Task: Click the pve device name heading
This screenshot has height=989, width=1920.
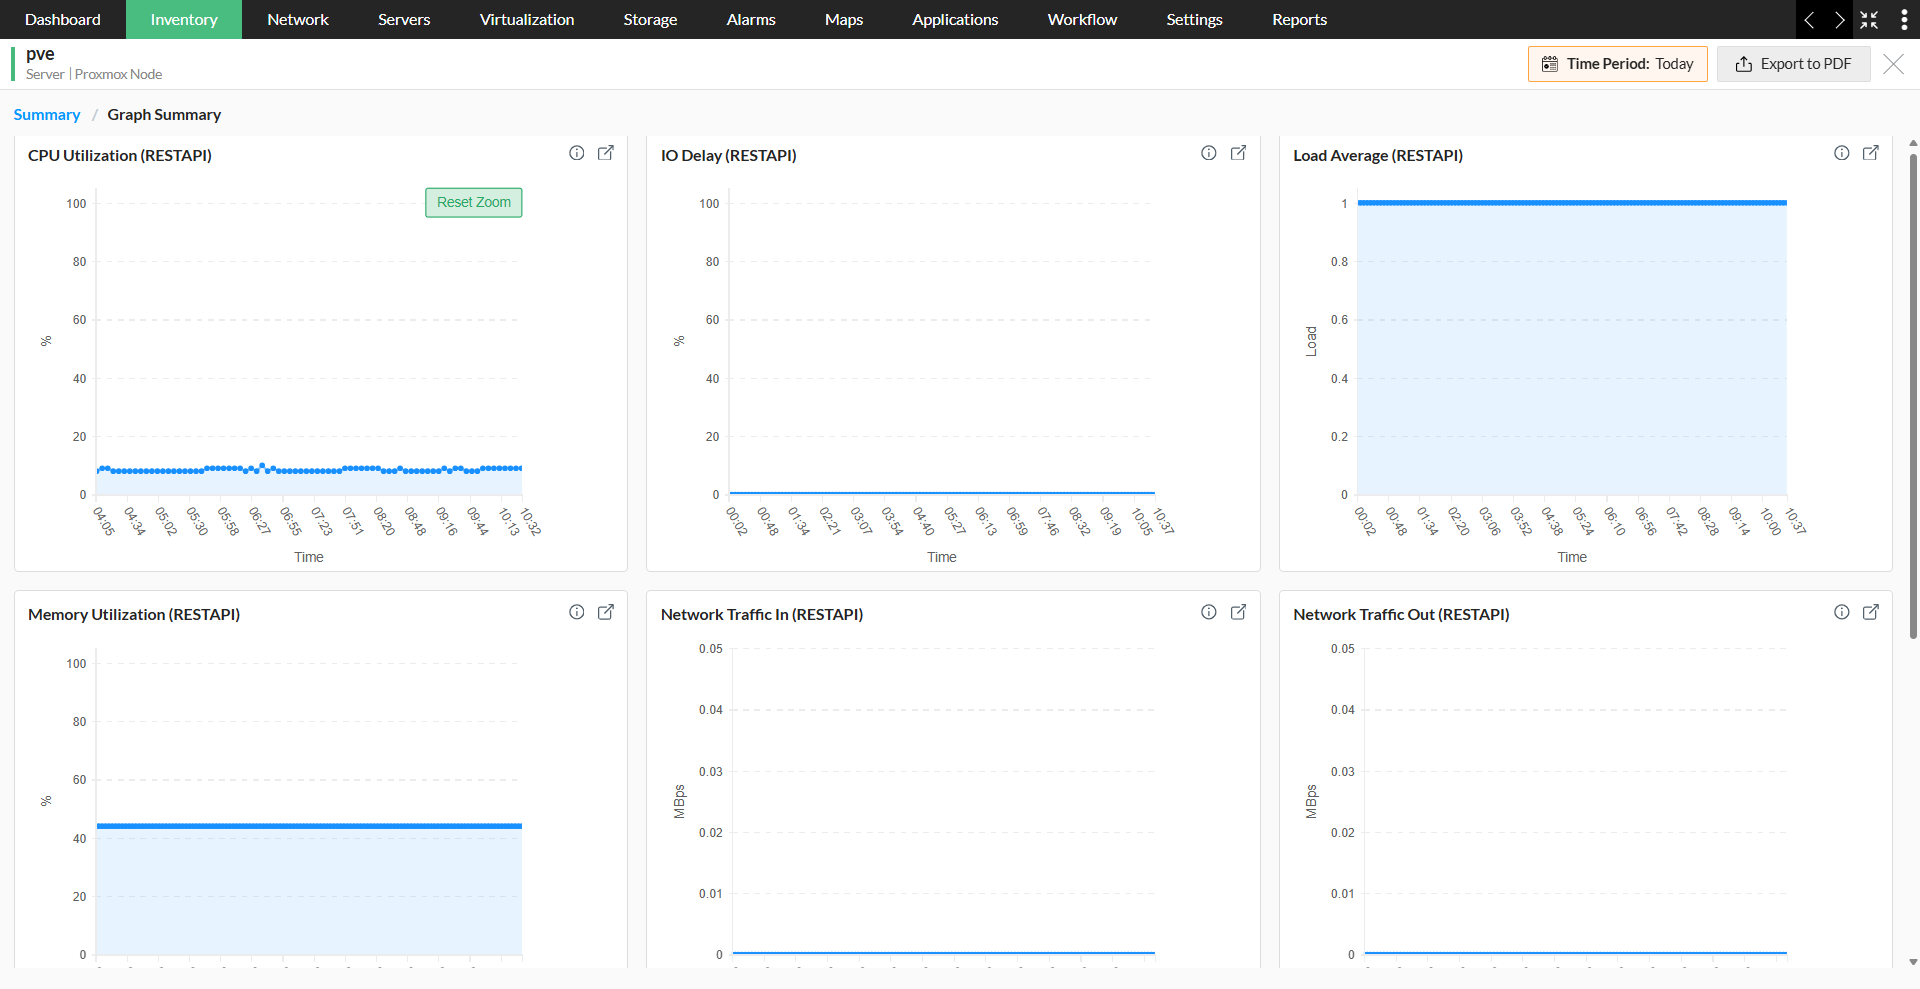Action: coord(40,54)
